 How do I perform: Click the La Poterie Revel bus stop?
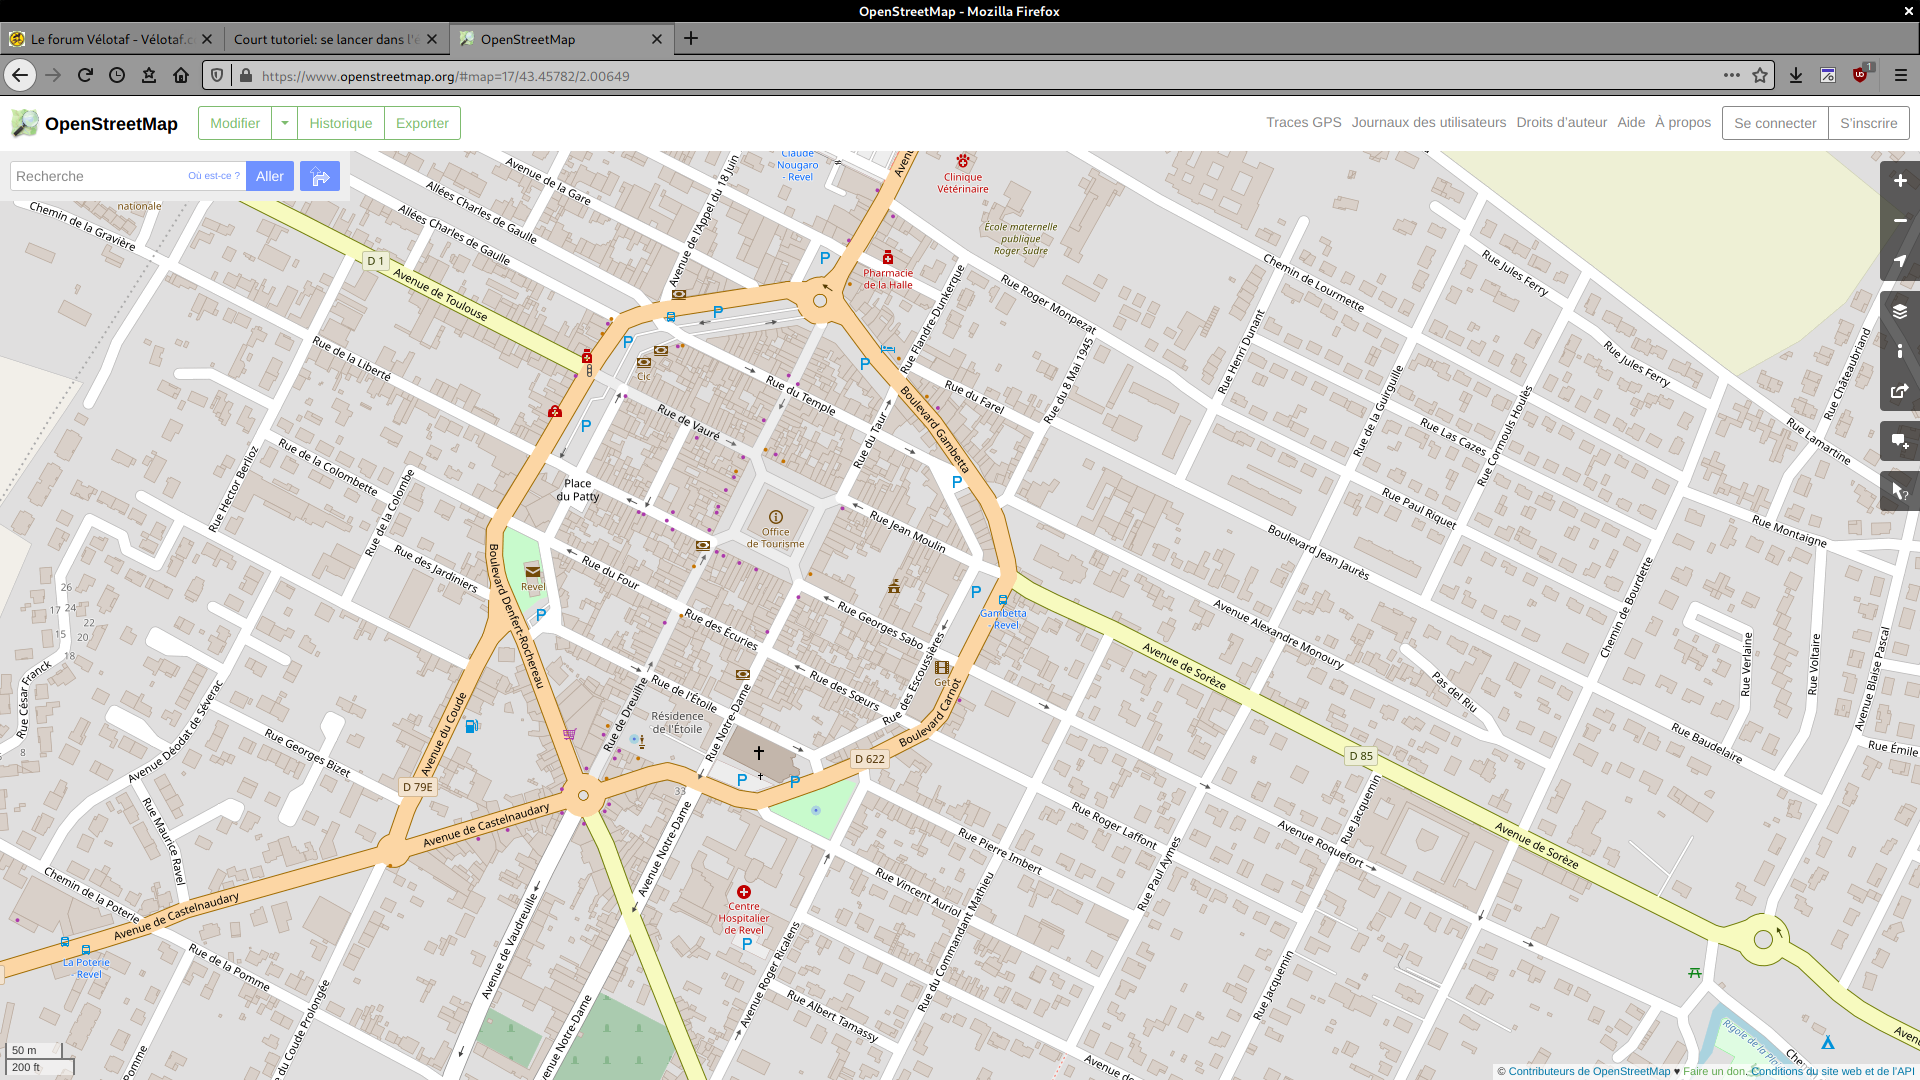click(86, 950)
